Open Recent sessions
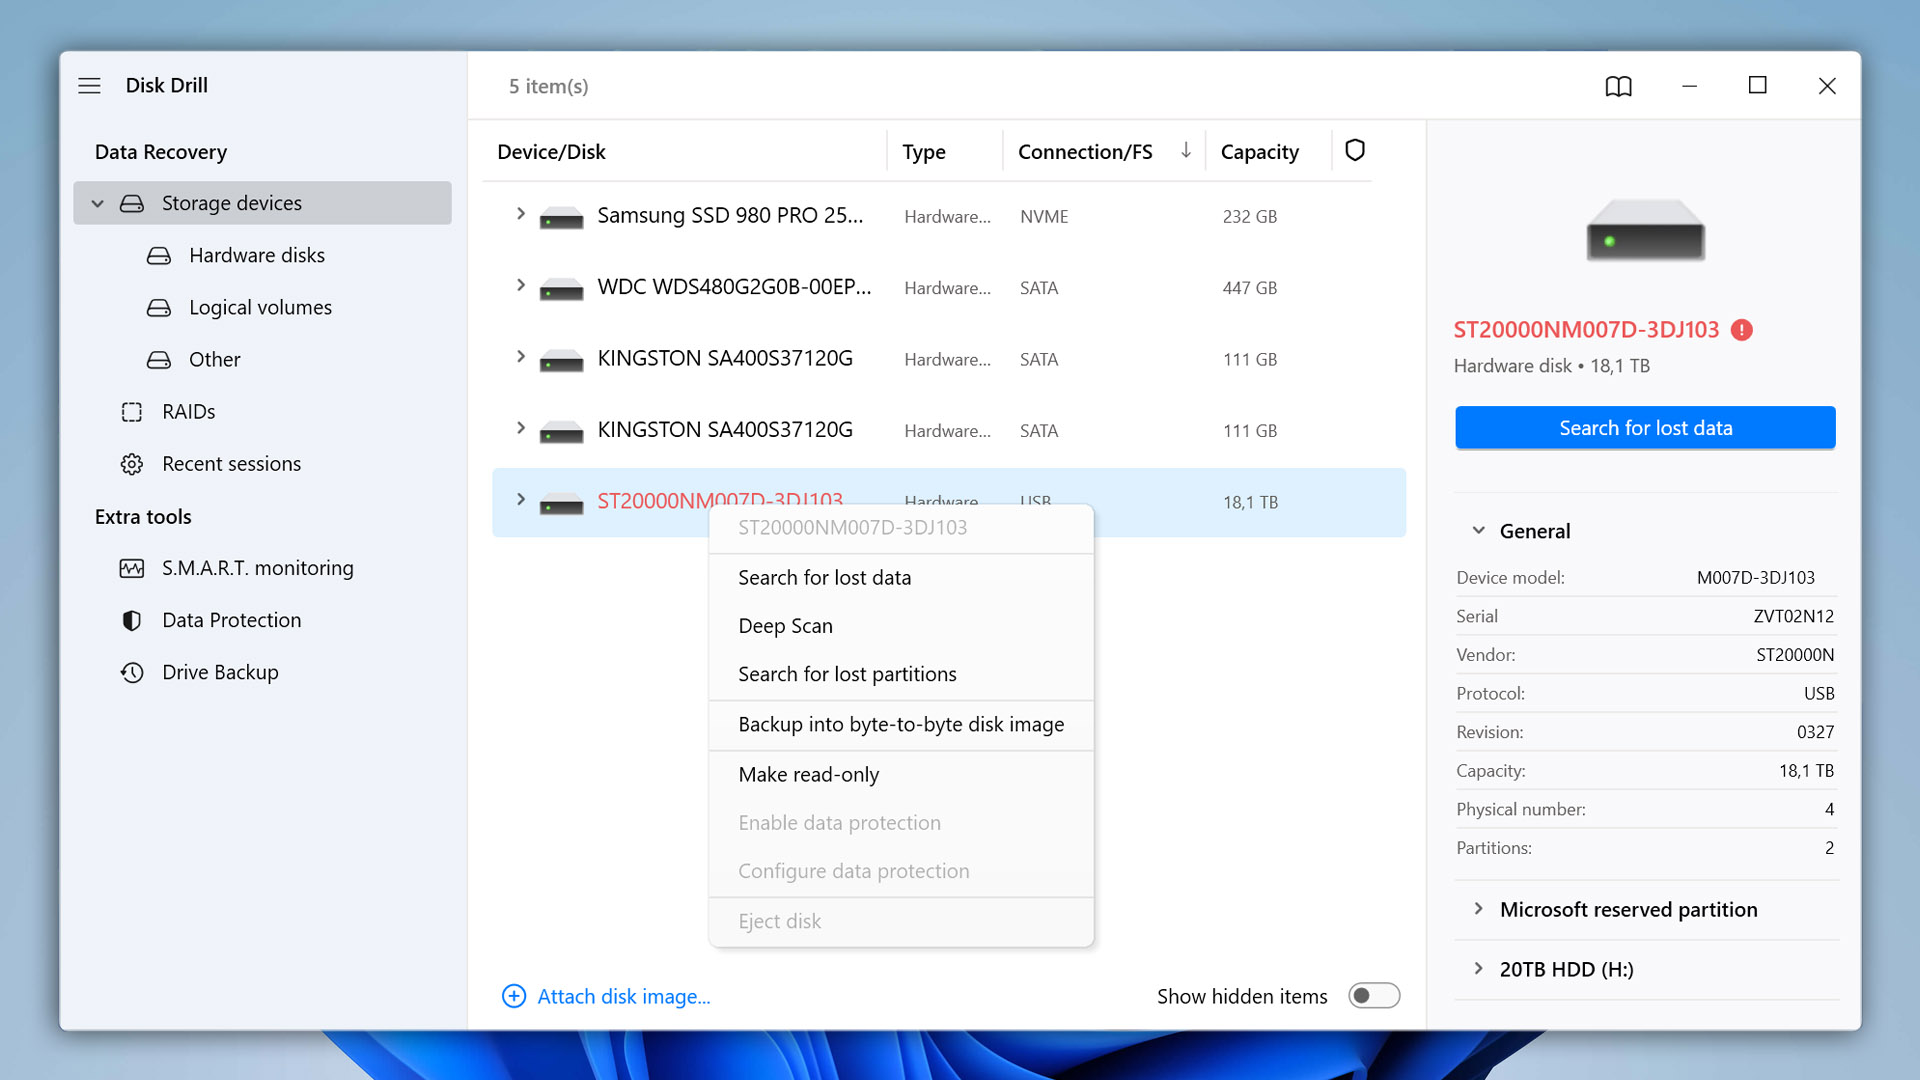 pyautogui.click(x=232, y=463)
